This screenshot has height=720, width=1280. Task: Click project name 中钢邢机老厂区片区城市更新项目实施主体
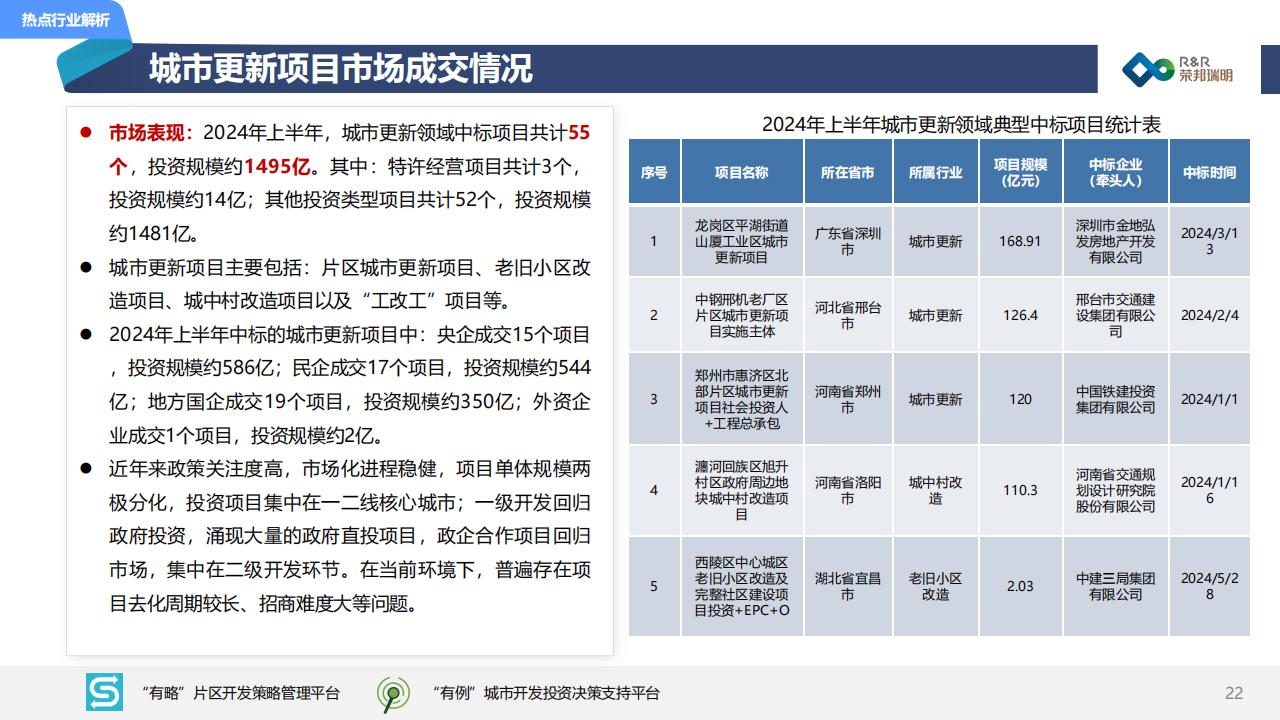(x=741, y=315)
